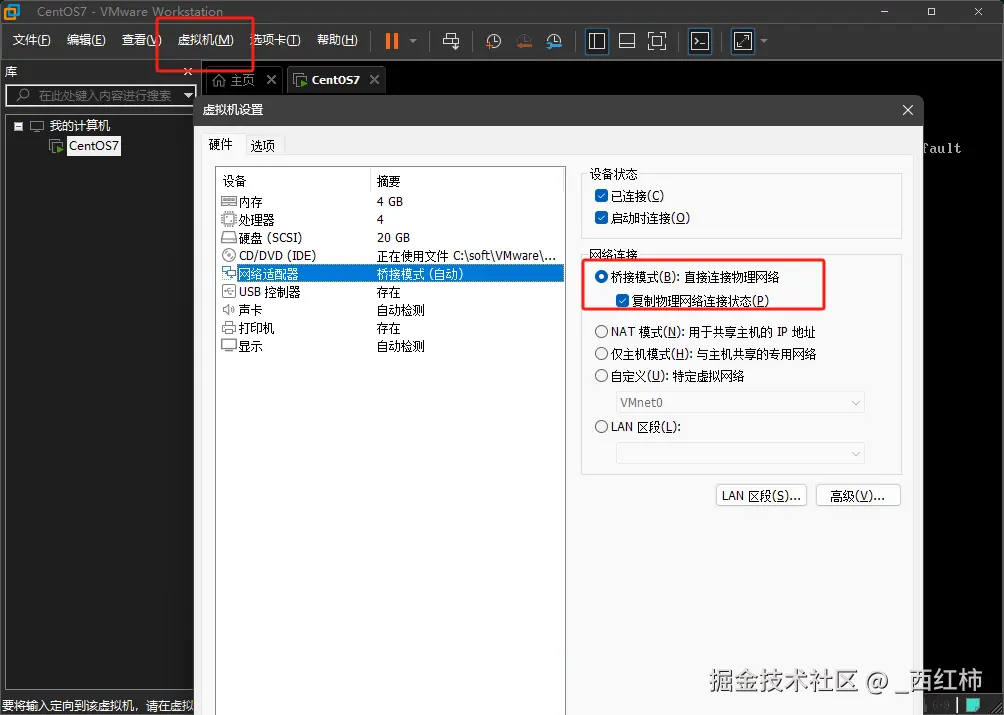
Task: Click the USB controller icon
Action: click(229, 292)
